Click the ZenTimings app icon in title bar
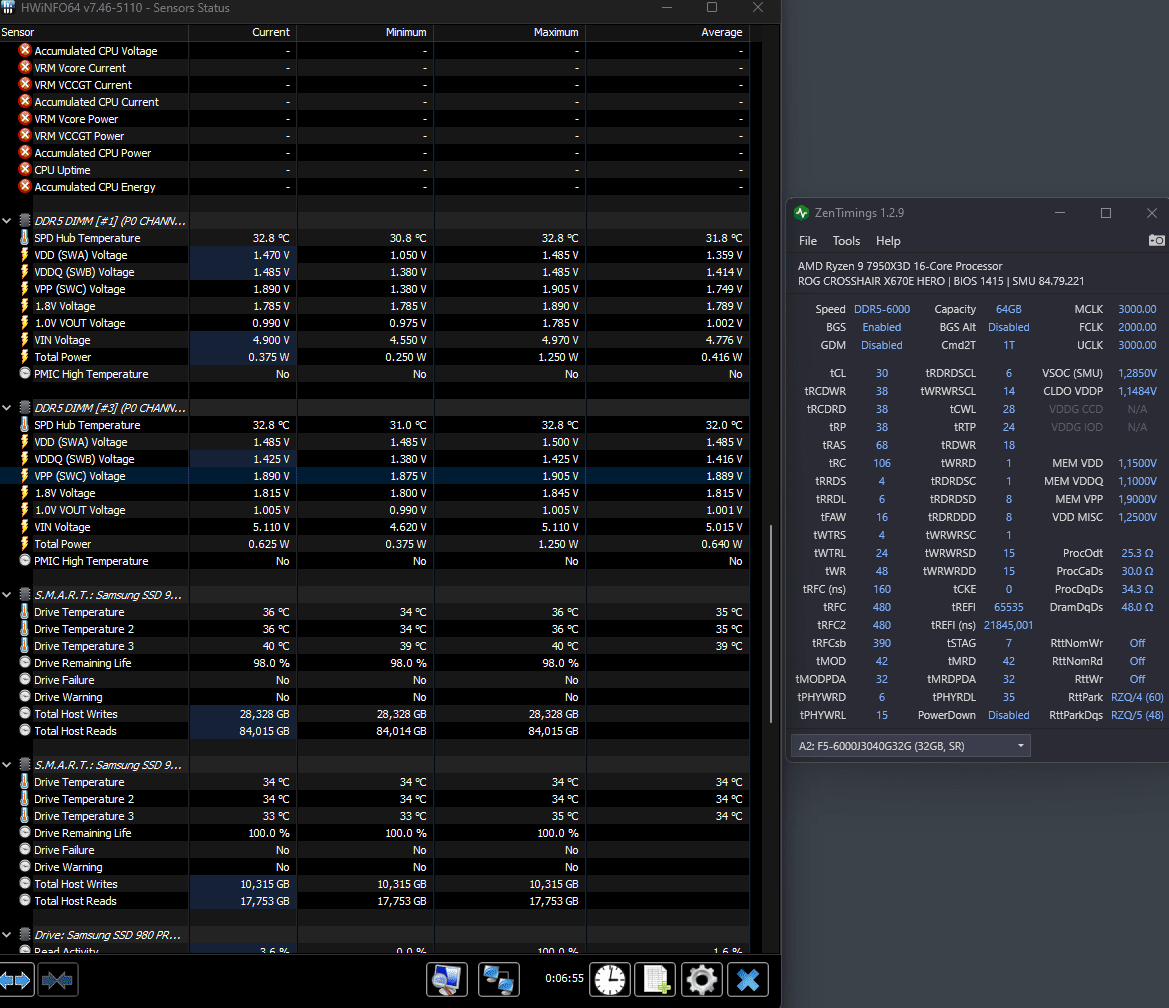Screen dimensions: 1169x1008 801,212
